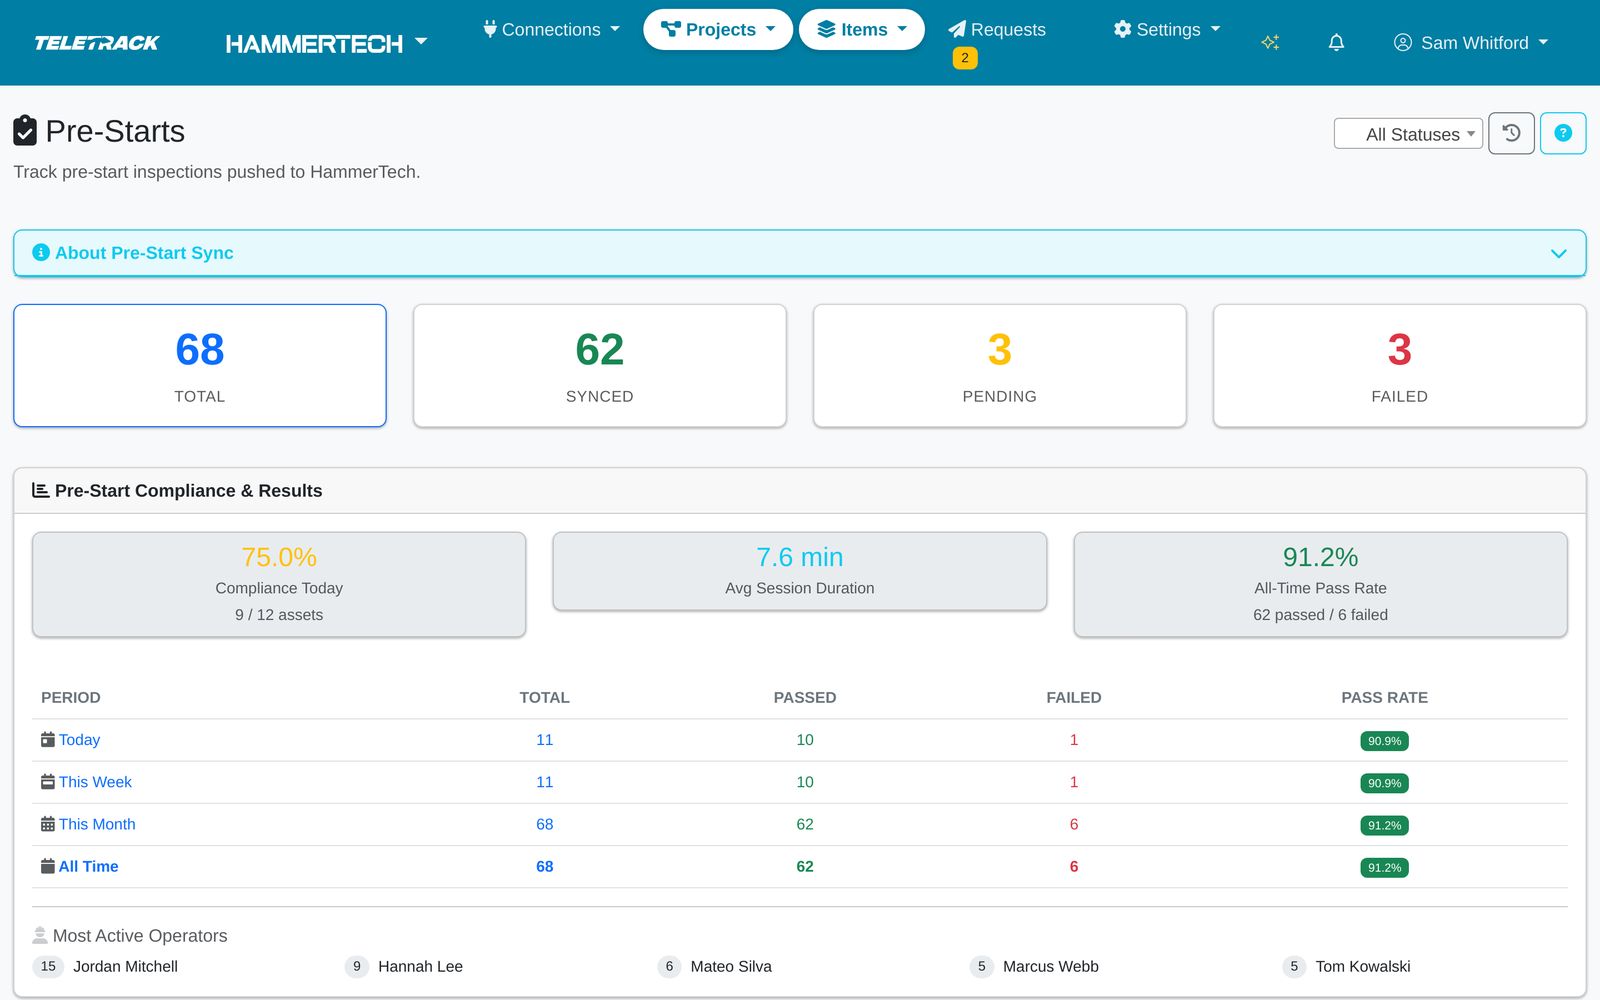The image size is (1600, 1000).
Task: Select the Pending 3 card
Action: pos(1000,366)
